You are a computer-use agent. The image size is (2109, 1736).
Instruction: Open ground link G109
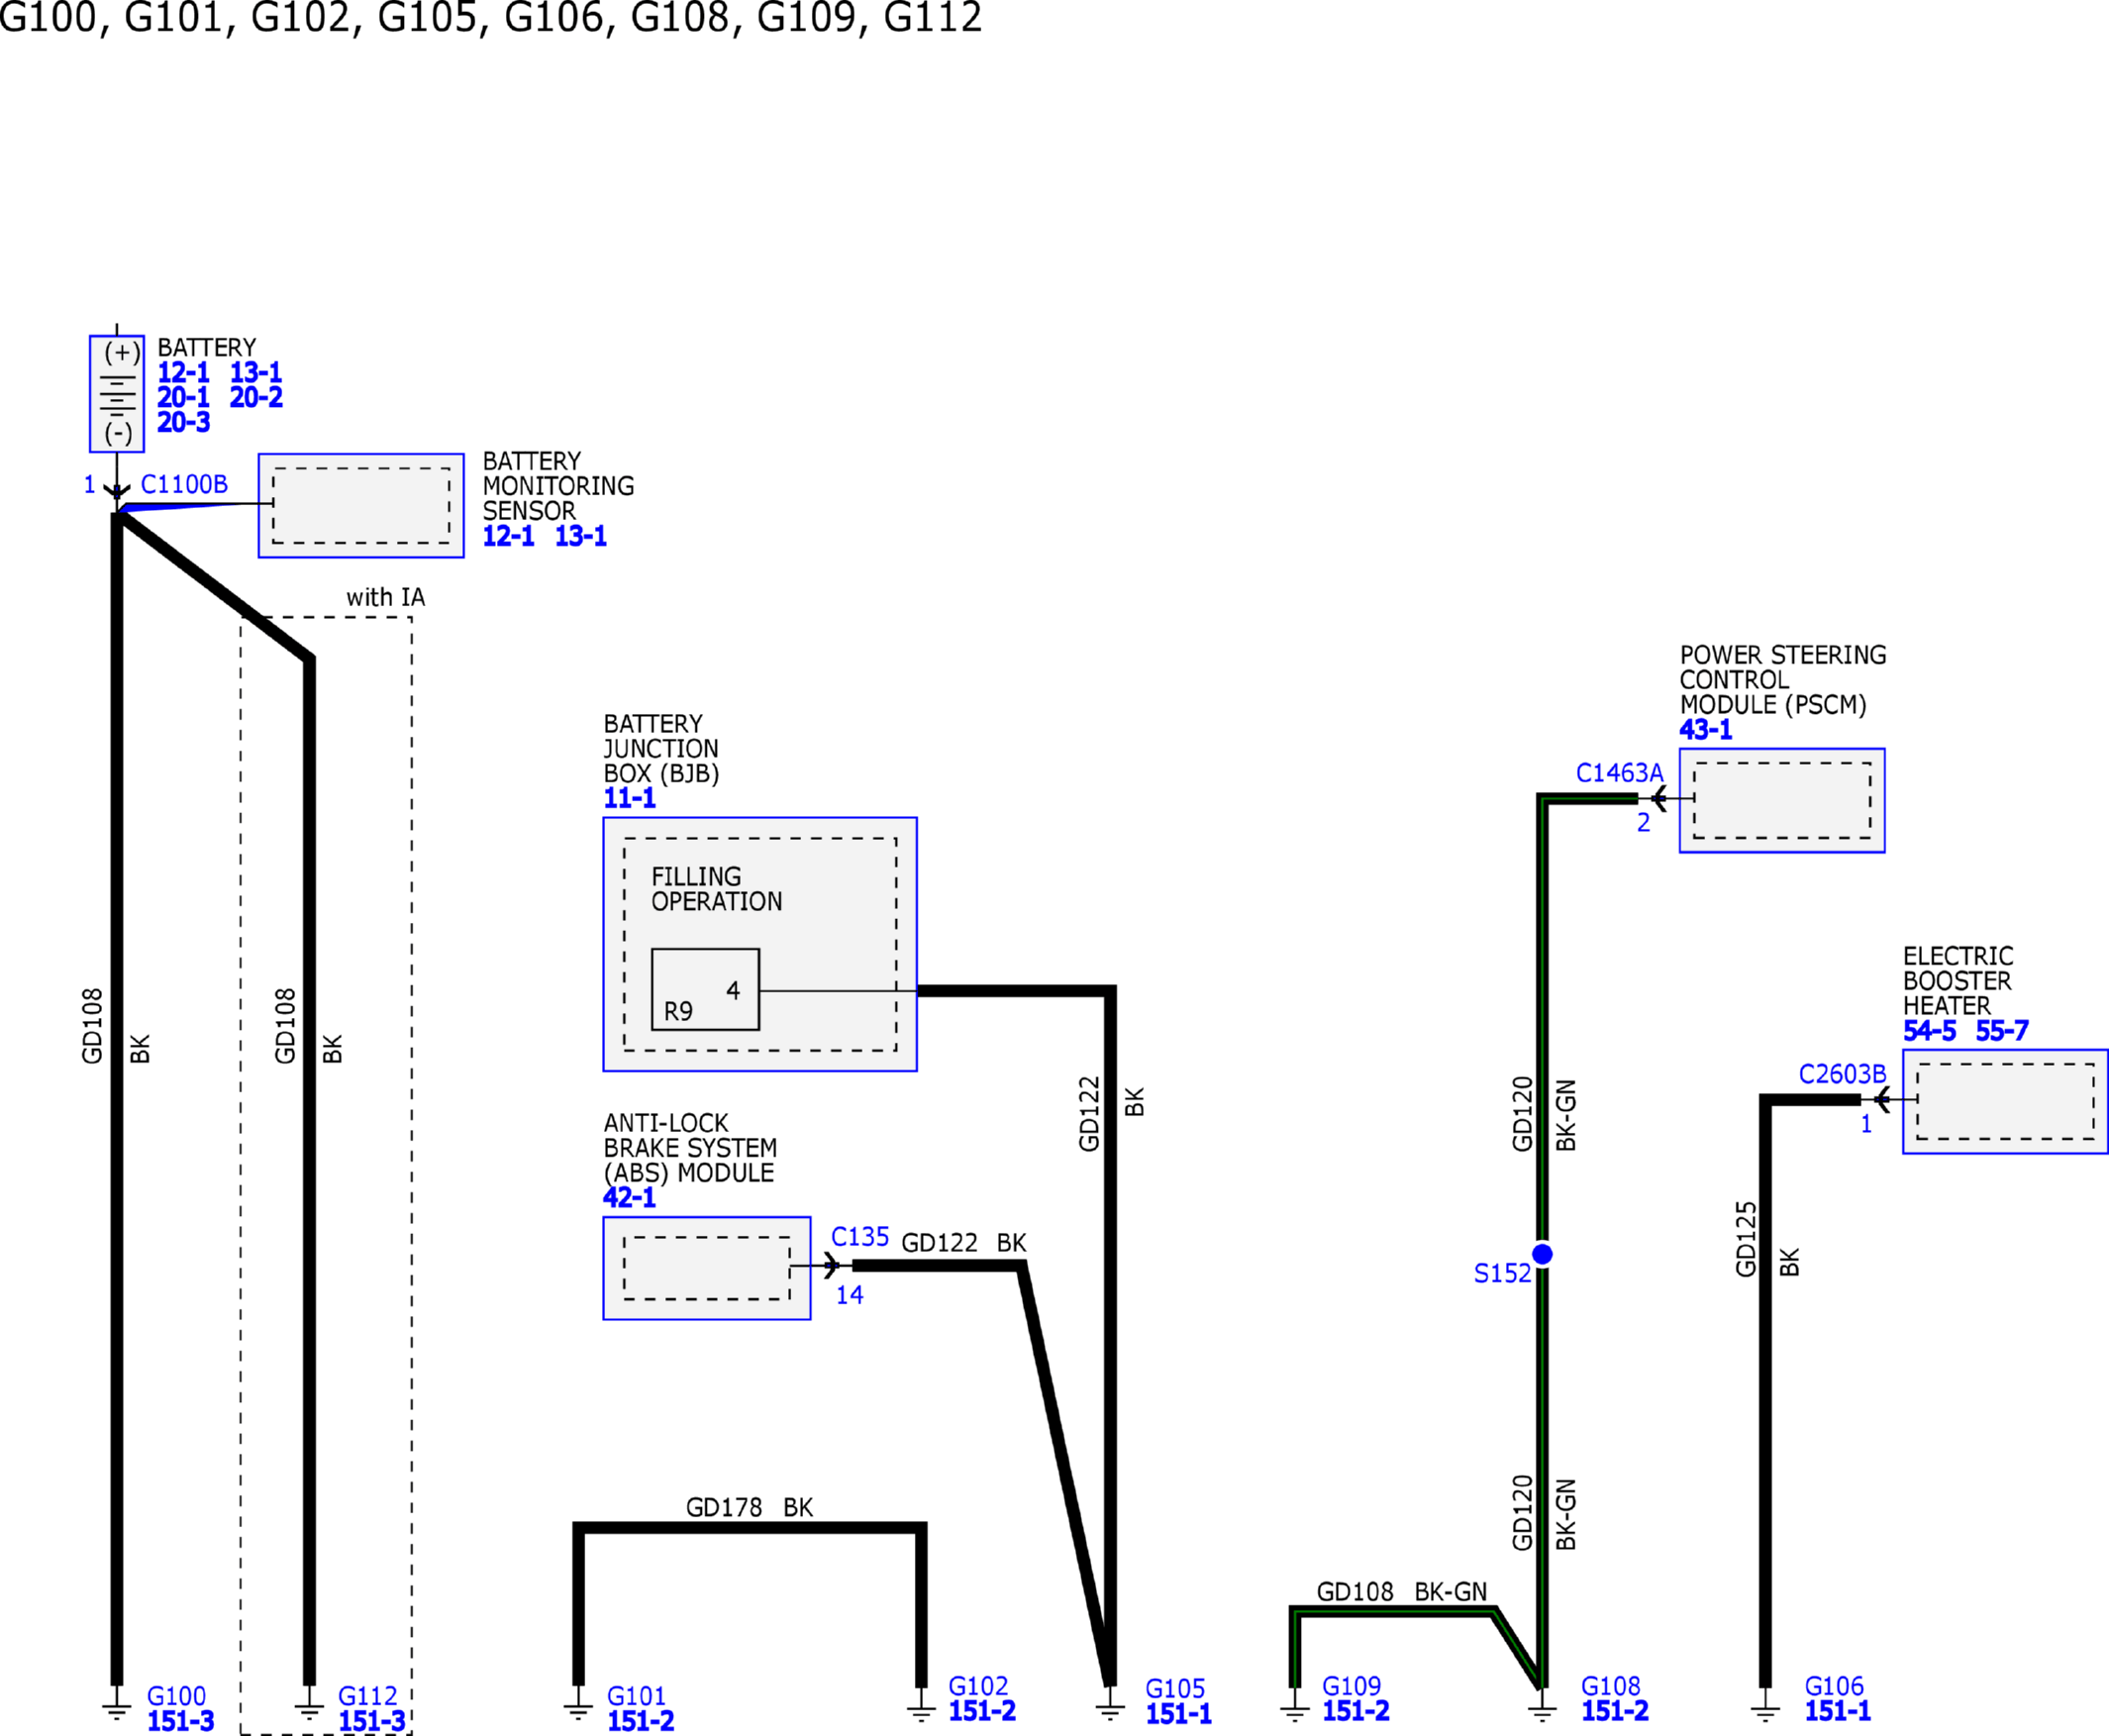(1351, 1687)
